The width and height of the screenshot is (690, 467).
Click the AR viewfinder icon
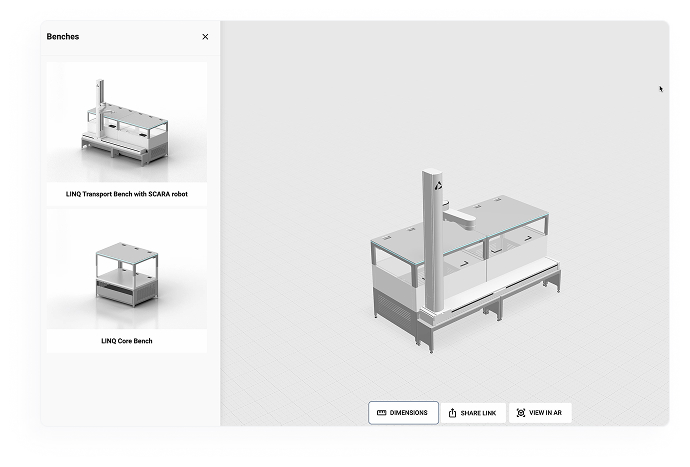click(x=520, y=413)
